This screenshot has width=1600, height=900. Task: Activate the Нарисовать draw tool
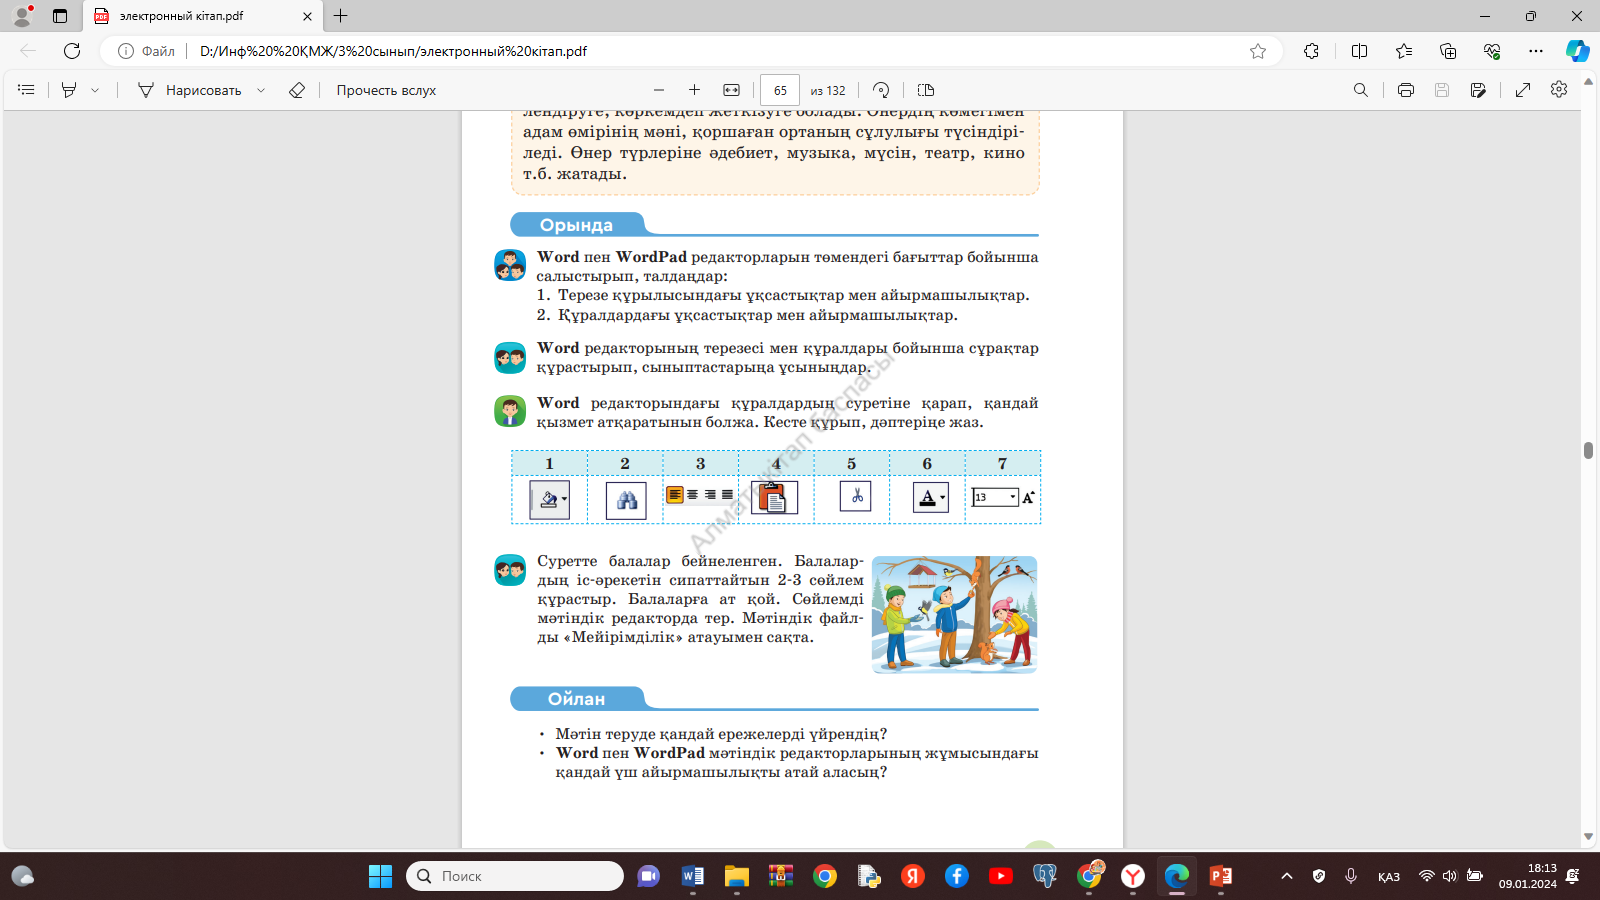[189, 90]
